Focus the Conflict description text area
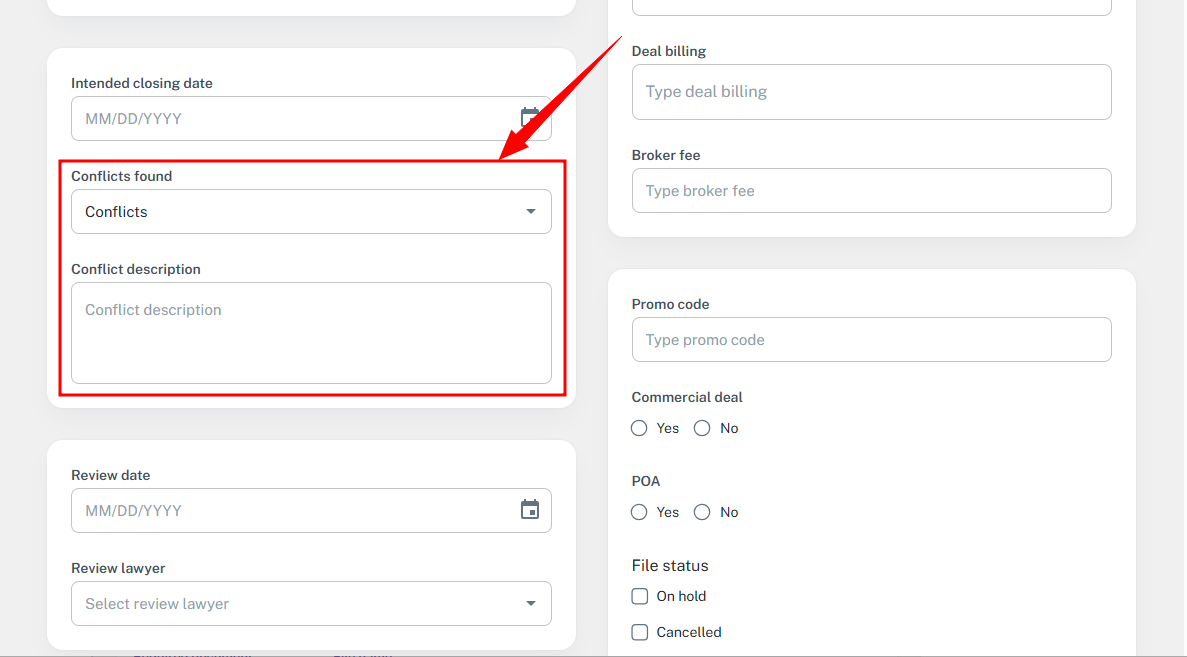 (311, 333)
